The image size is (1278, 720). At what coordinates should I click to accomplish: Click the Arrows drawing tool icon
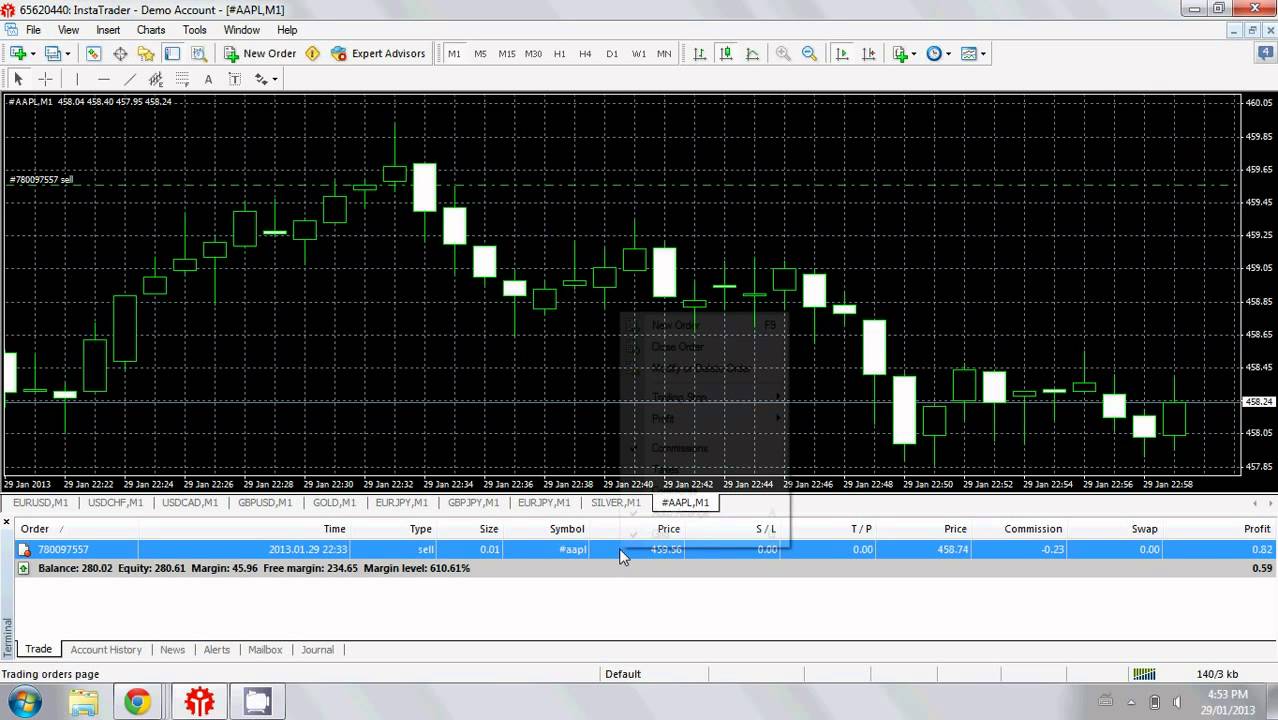tap(261, 79)
